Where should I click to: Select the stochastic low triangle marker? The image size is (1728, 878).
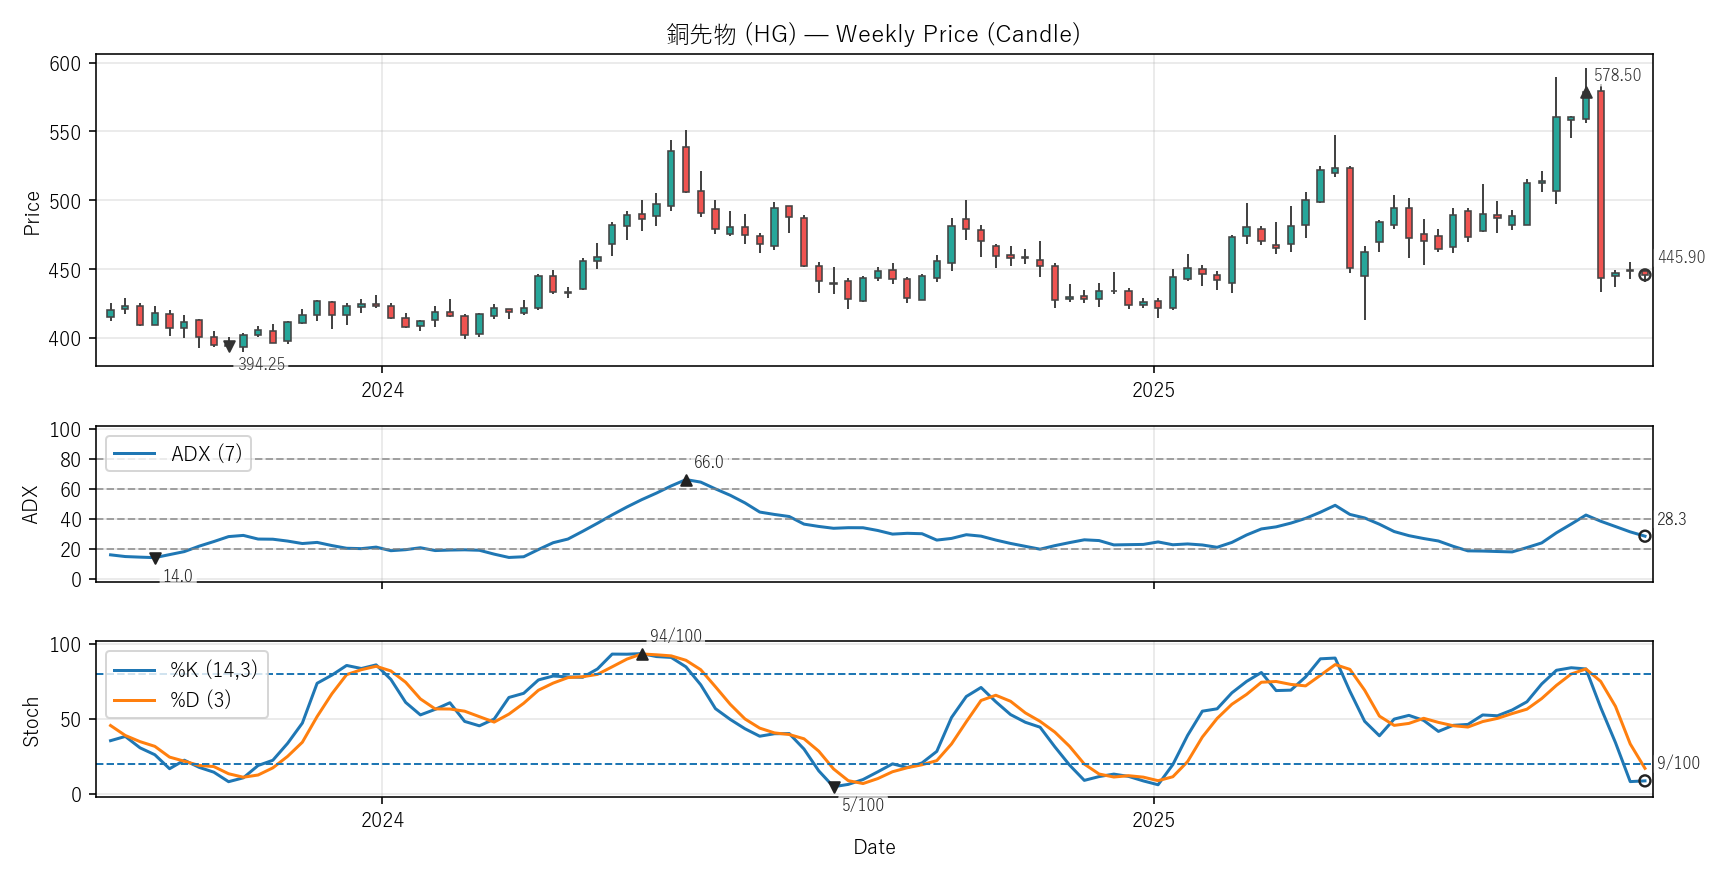click(834, 787)
